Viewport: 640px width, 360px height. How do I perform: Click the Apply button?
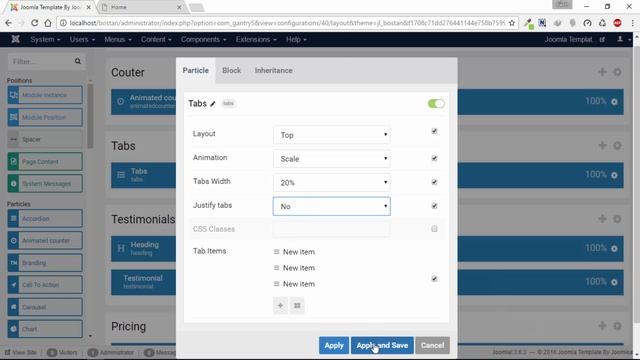click(x=334, y=345)
